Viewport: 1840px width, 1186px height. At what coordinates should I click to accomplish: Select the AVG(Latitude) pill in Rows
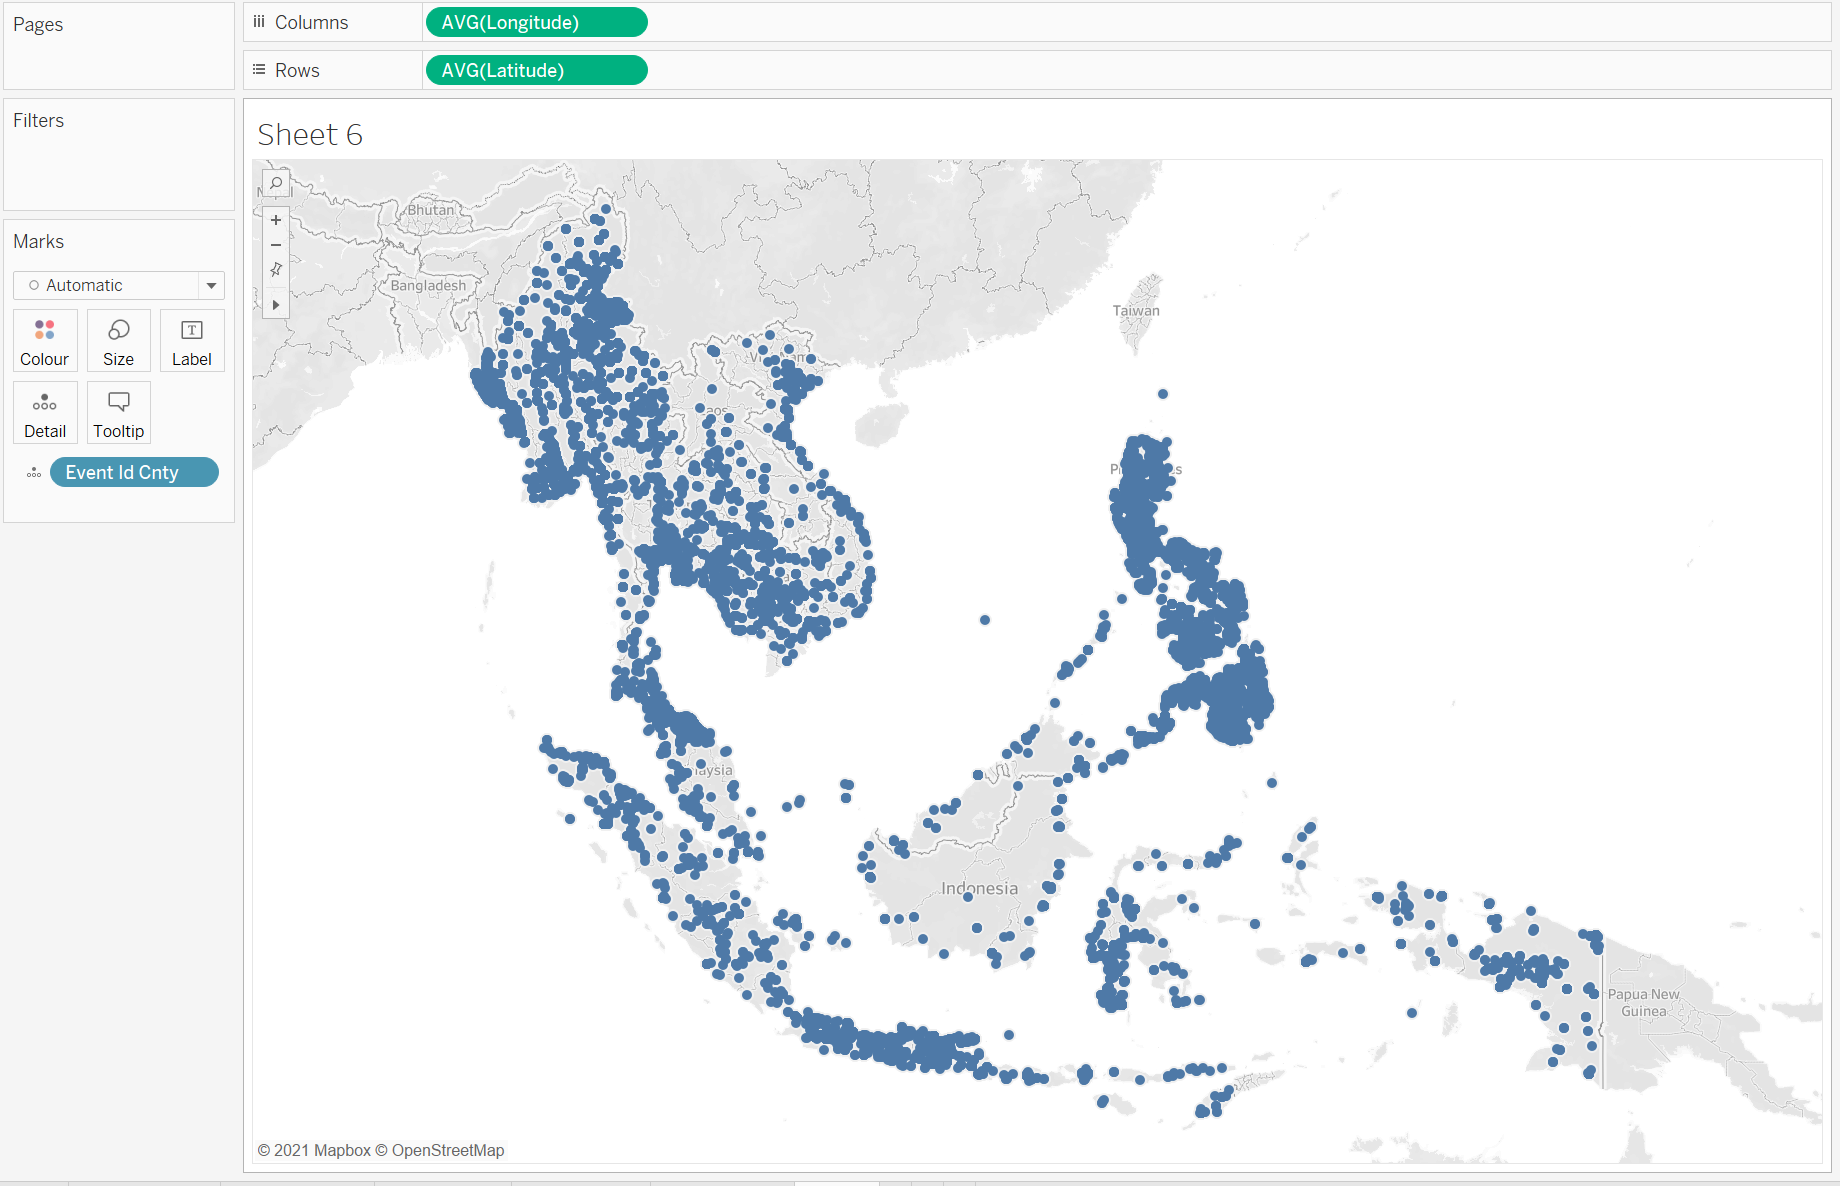536,71
